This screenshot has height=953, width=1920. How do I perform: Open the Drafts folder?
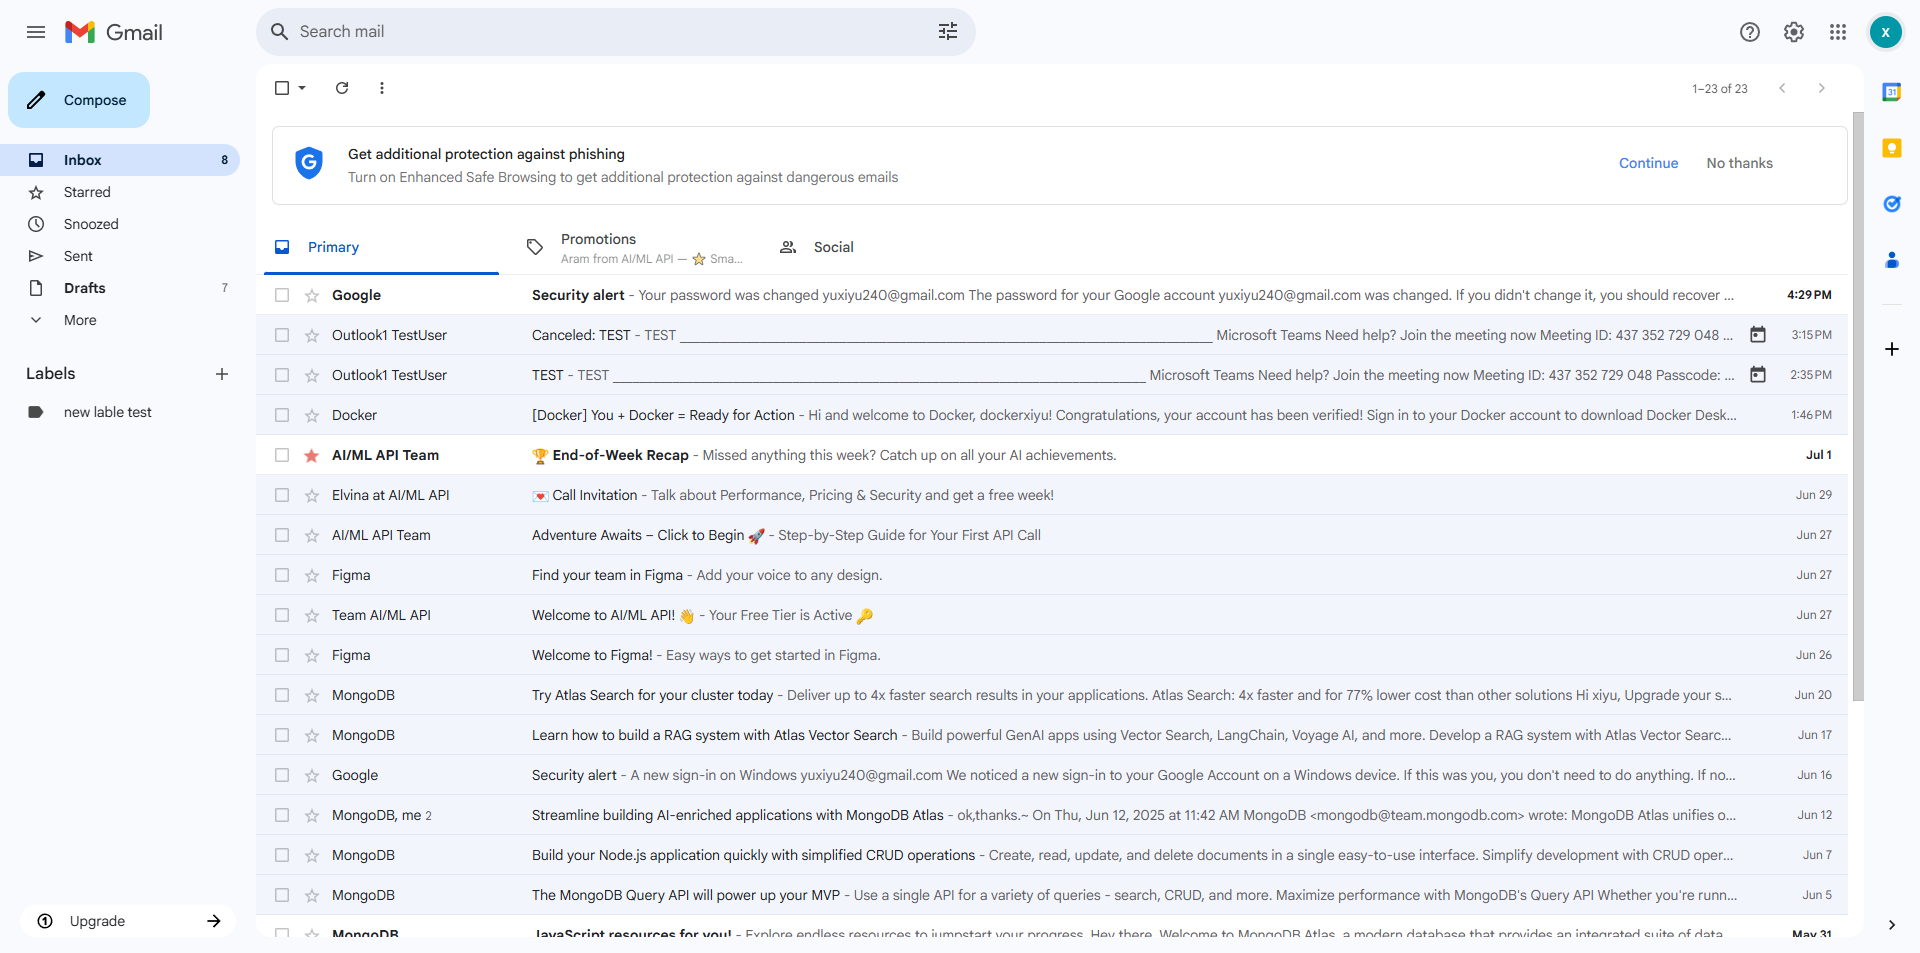click(120, 288)
